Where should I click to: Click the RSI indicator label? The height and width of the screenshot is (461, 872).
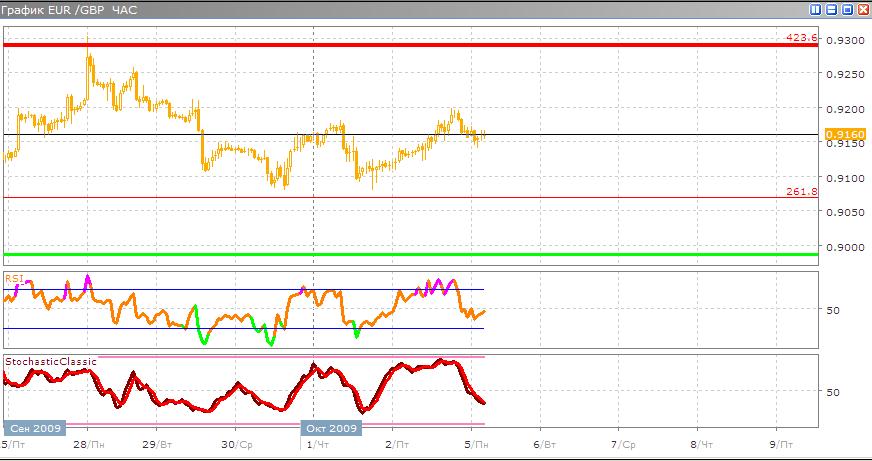point(14,279)
